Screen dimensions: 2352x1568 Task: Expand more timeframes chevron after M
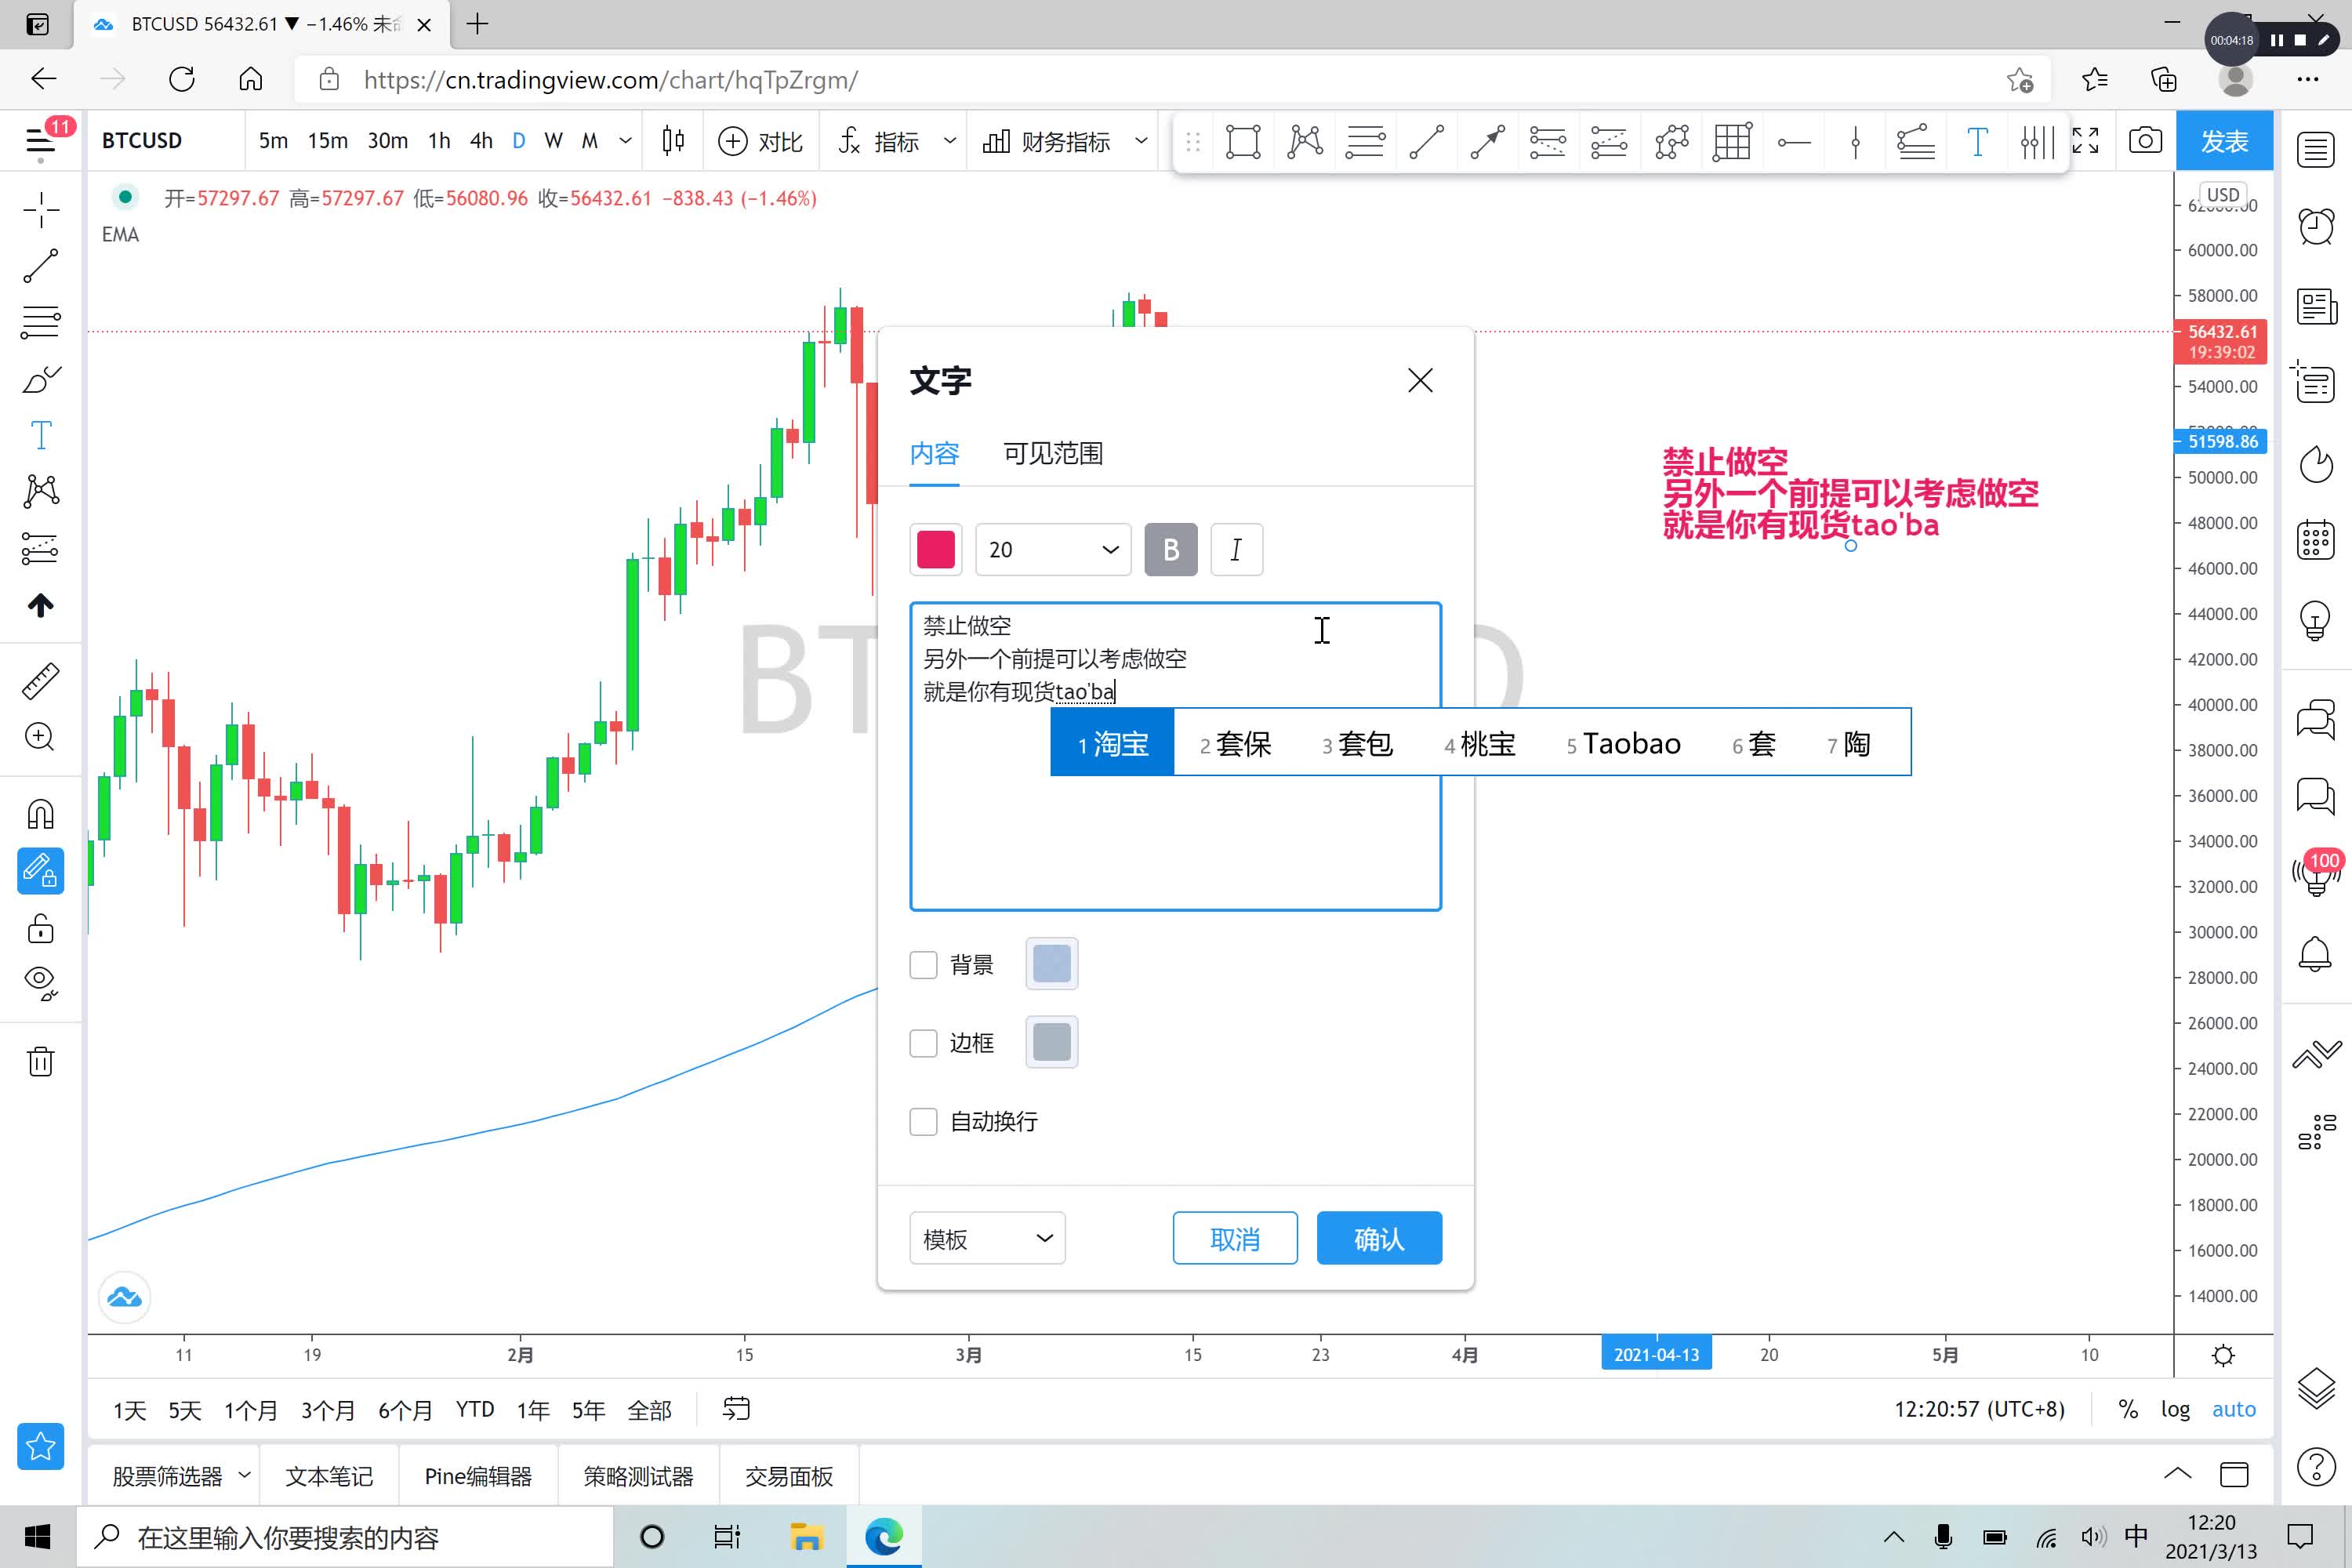(x=626, y=141)
